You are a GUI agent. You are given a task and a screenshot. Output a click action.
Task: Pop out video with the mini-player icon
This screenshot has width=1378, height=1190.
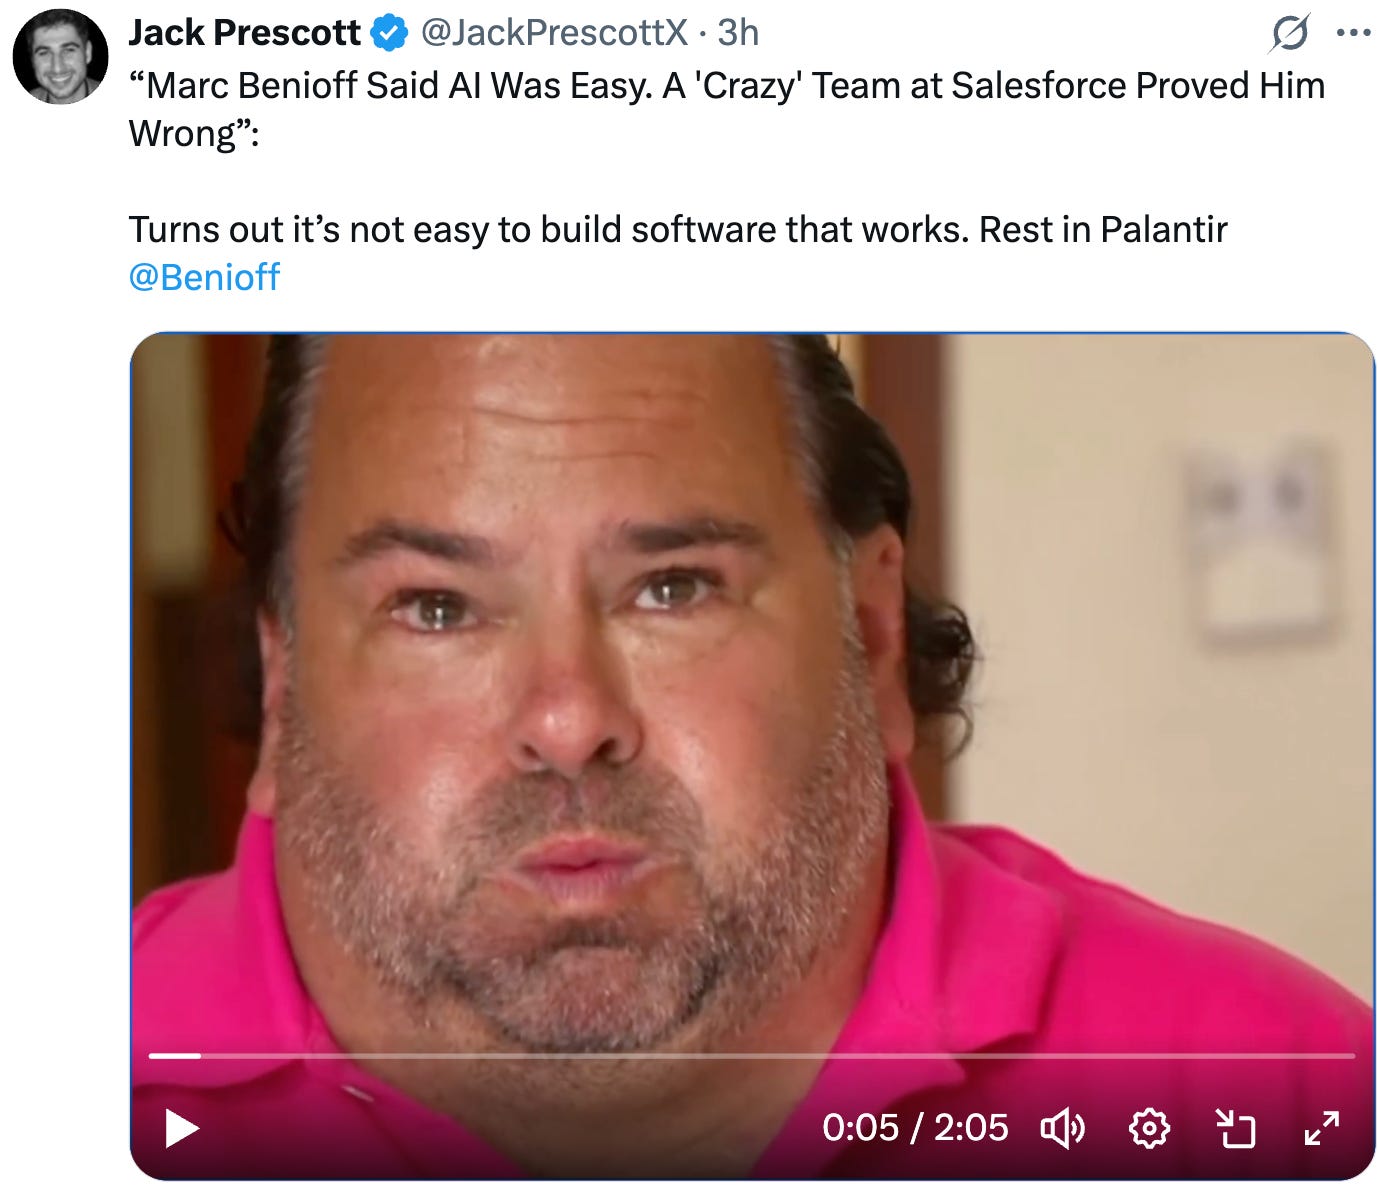[x=1235, y=1129]
